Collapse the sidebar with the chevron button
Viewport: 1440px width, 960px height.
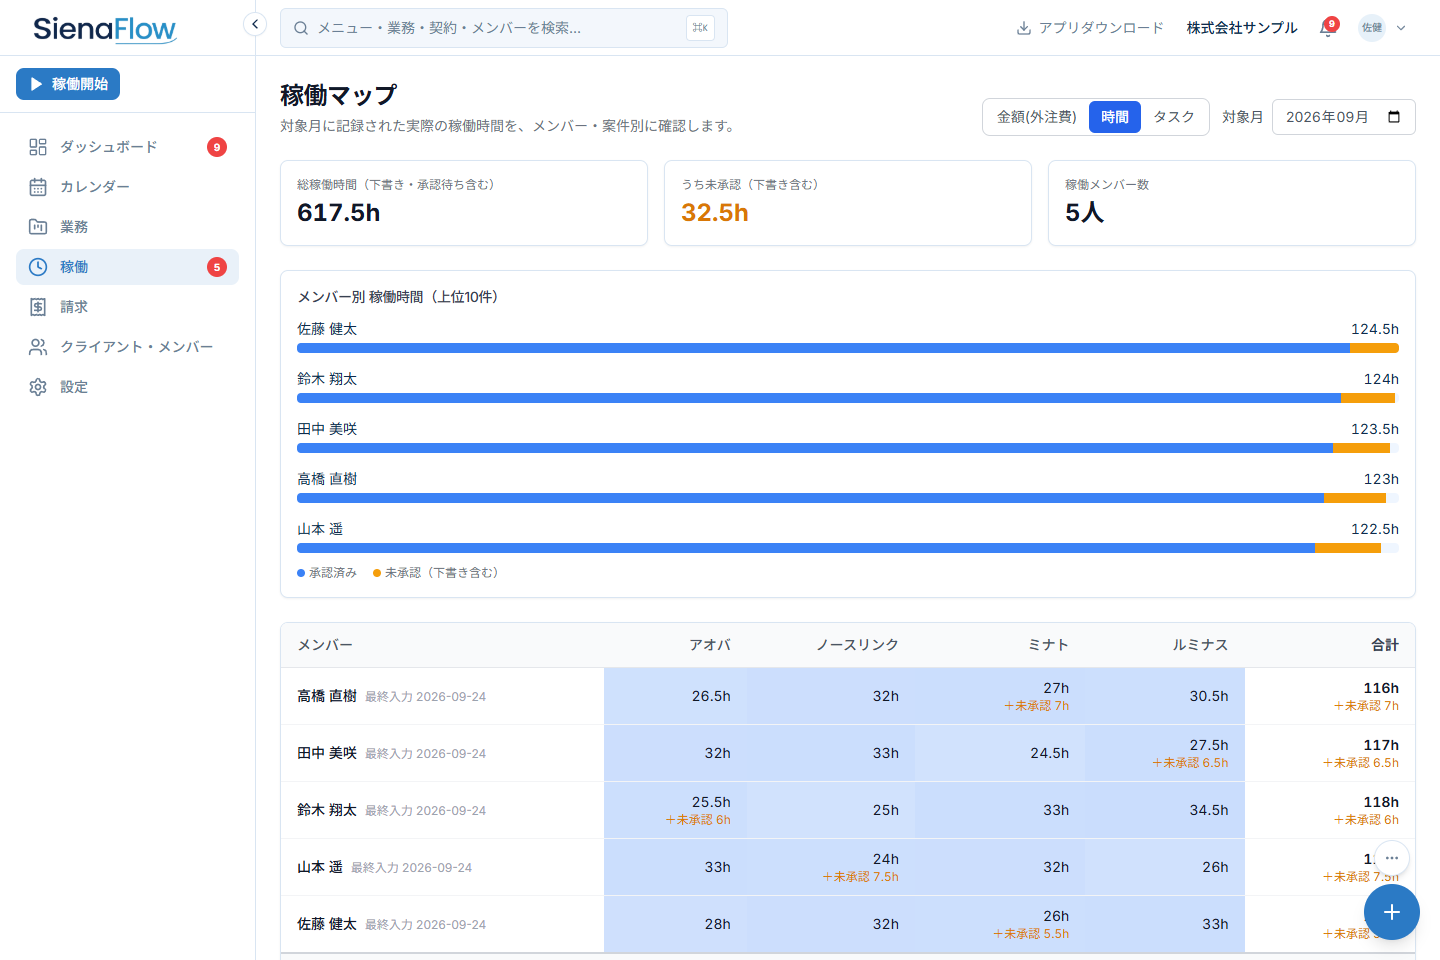click(255, 24)
